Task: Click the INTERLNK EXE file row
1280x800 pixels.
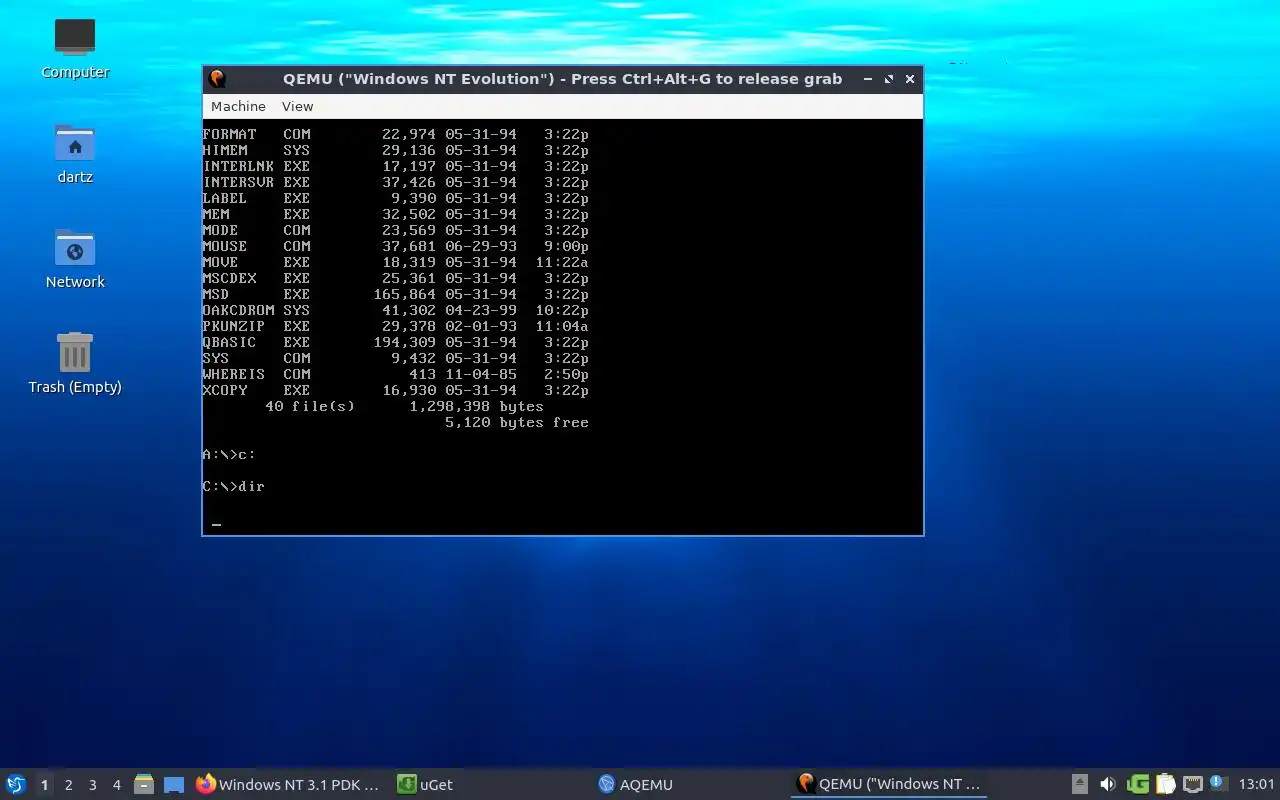Action: (395, 166)
